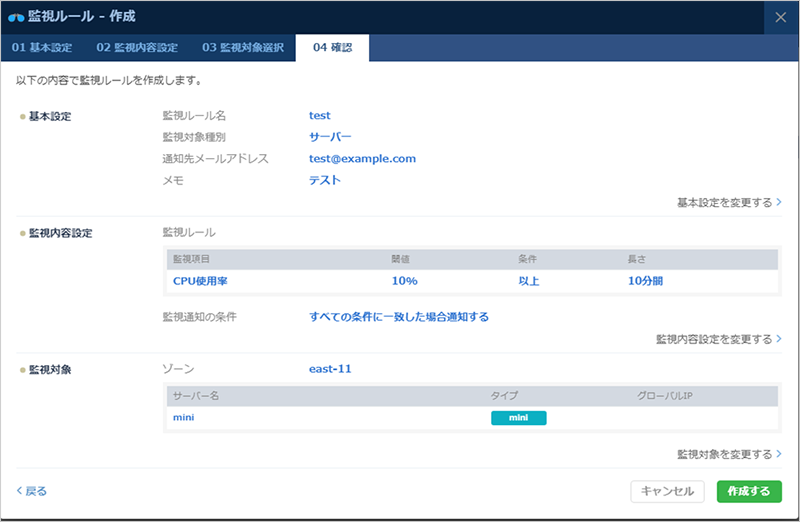Go back using the 戻る link
The image size is (800, 522).
32,491
